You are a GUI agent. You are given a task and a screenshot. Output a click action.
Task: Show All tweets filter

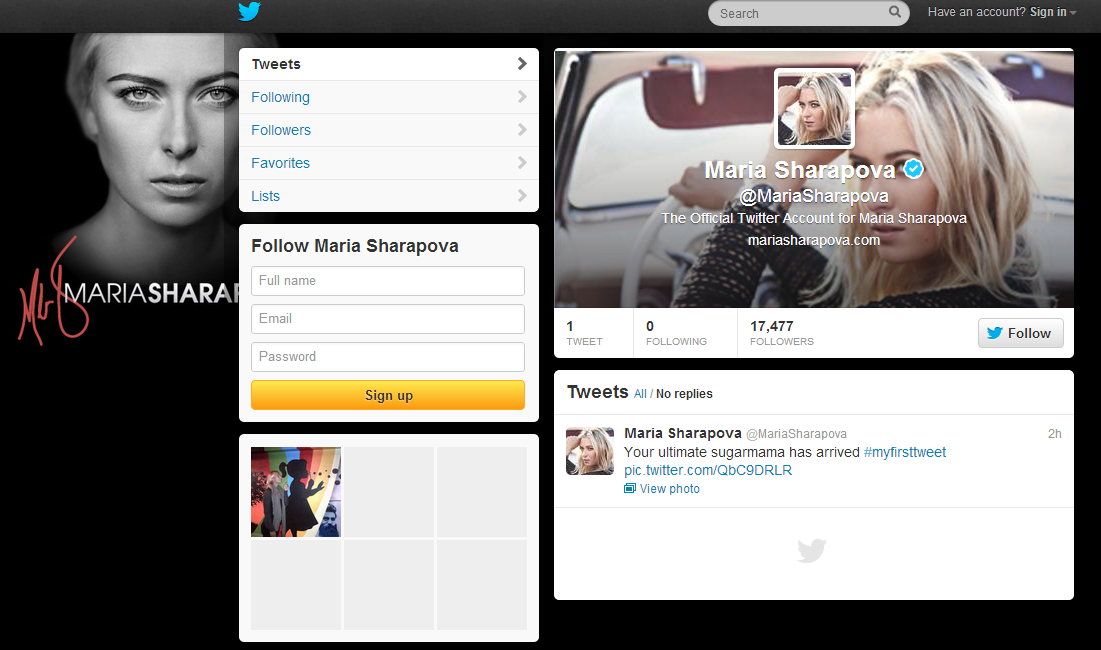point(640,394)
